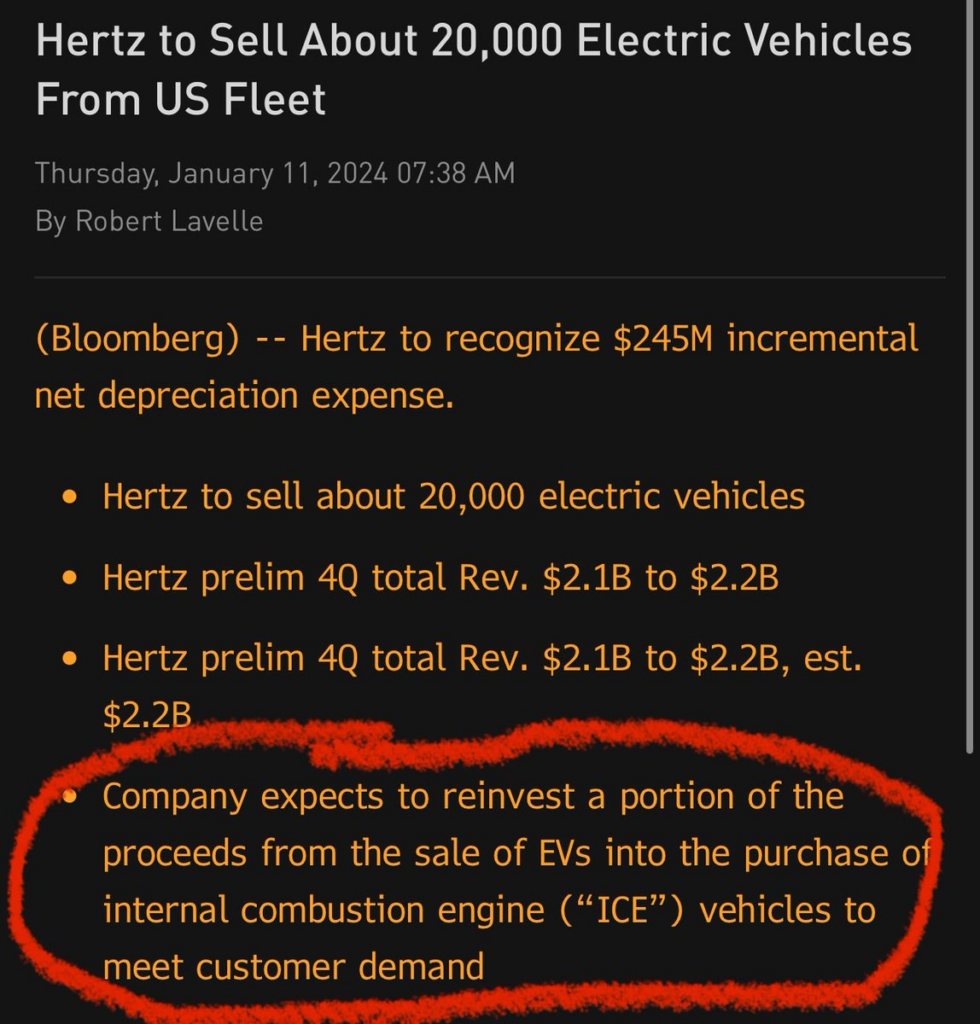Click the "net depreciation expense" text

pos(244,396)
